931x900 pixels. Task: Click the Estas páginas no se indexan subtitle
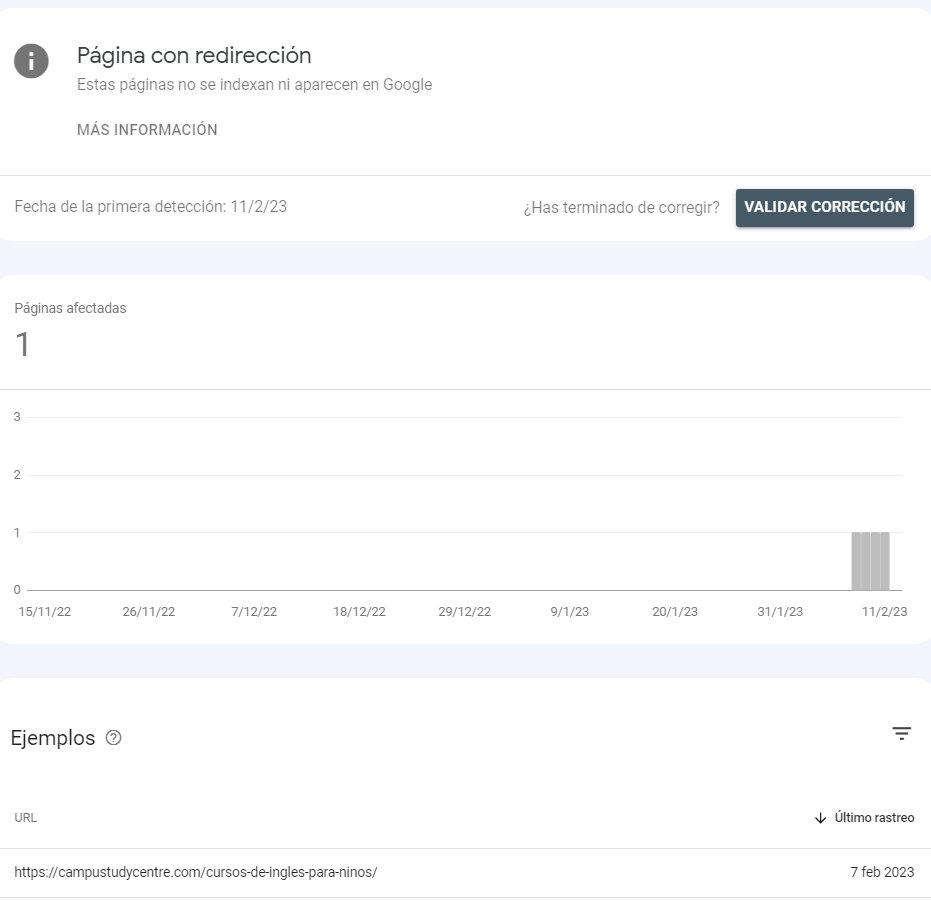coord(254,84)
